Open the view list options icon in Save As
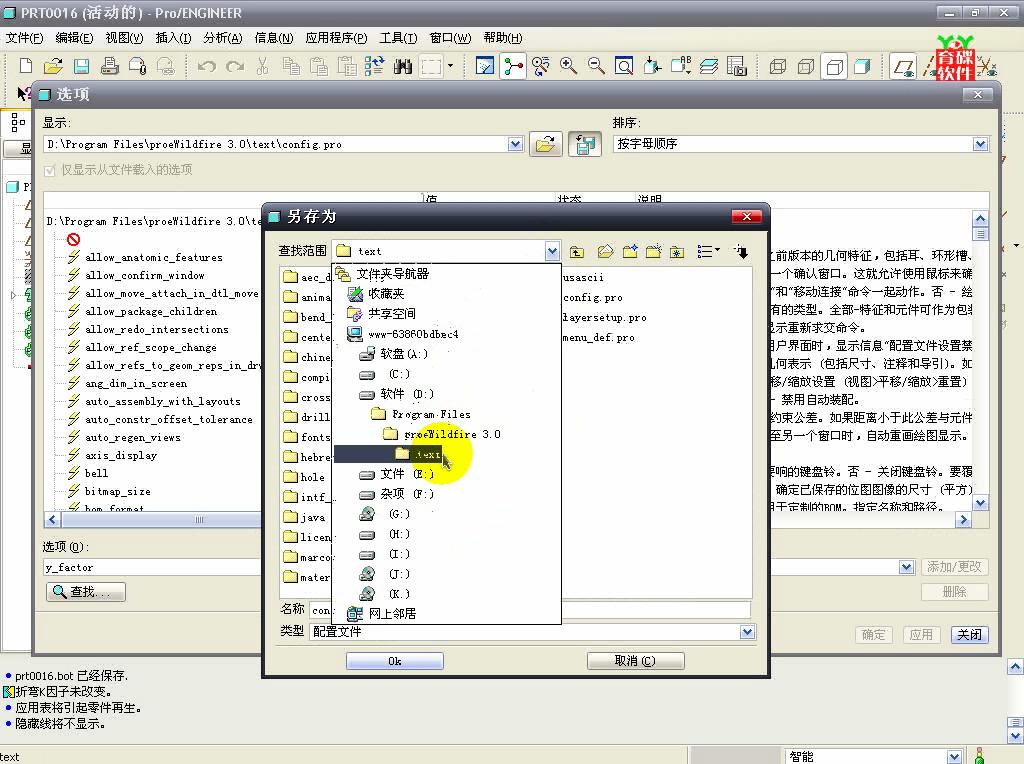The height and width of the screenshot is (764, 1024). [x=708, y=251]
